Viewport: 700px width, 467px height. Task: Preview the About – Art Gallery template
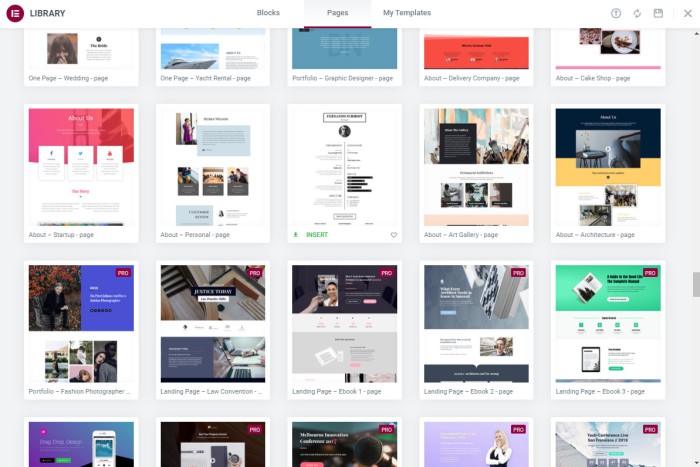point(476,166)
